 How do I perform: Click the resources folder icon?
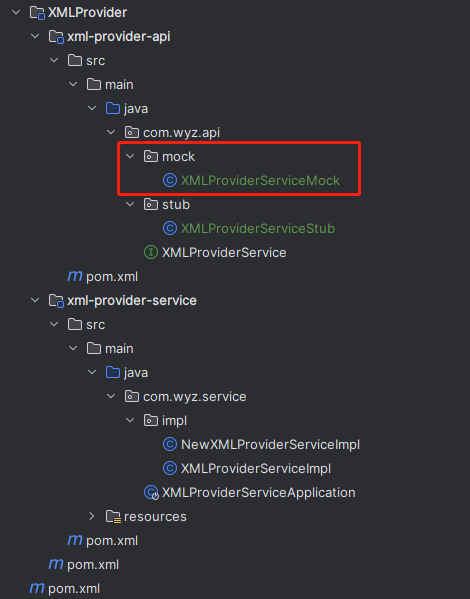click(113, 516)
